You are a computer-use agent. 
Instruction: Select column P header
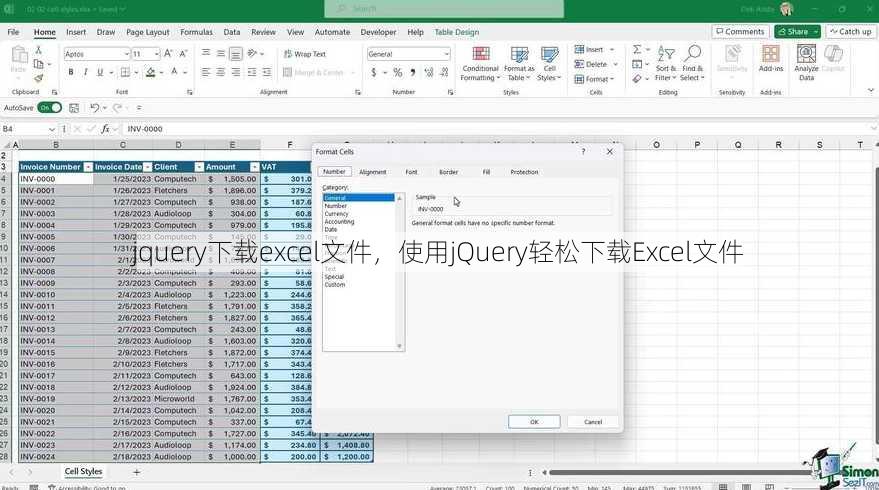[x=697, y=145]
